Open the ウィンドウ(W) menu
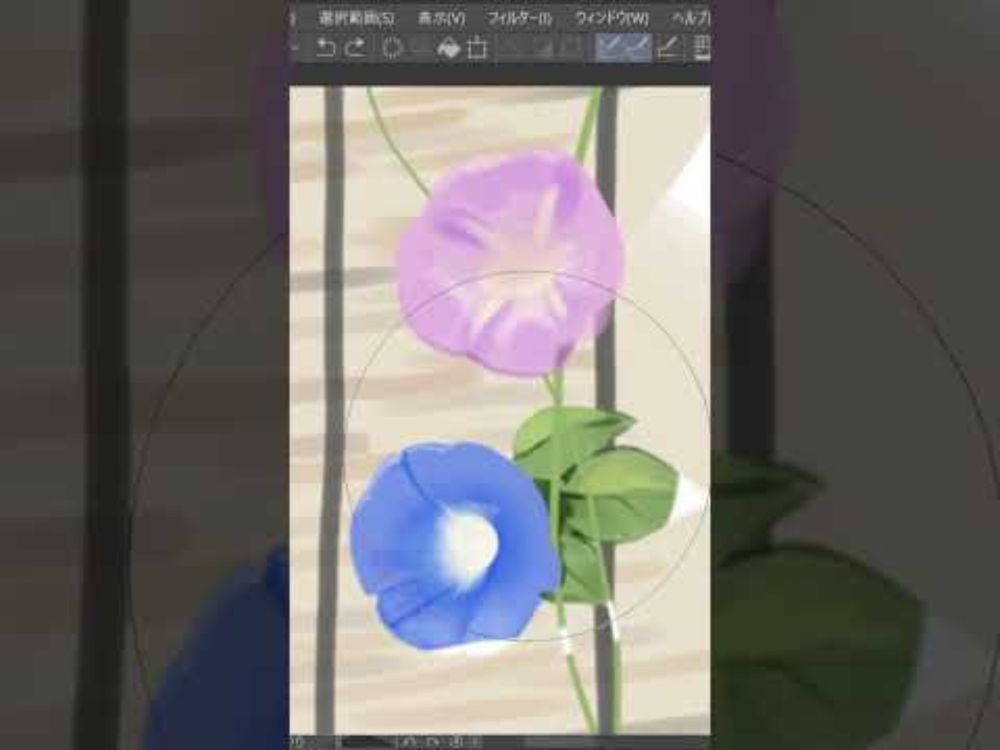1000x750 pixels. (x=611, y=18)
